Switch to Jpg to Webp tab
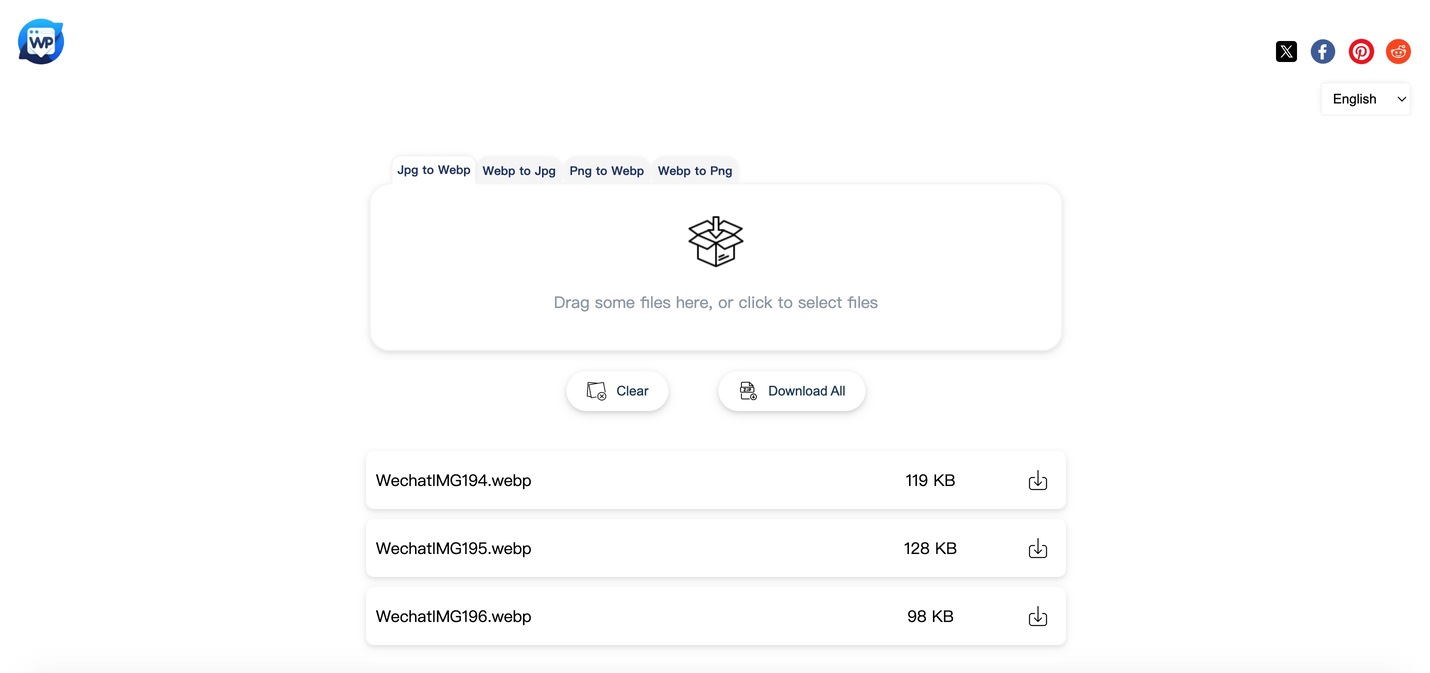The height and width of the screenshot is (673, 1430). (x=434, y=170)
